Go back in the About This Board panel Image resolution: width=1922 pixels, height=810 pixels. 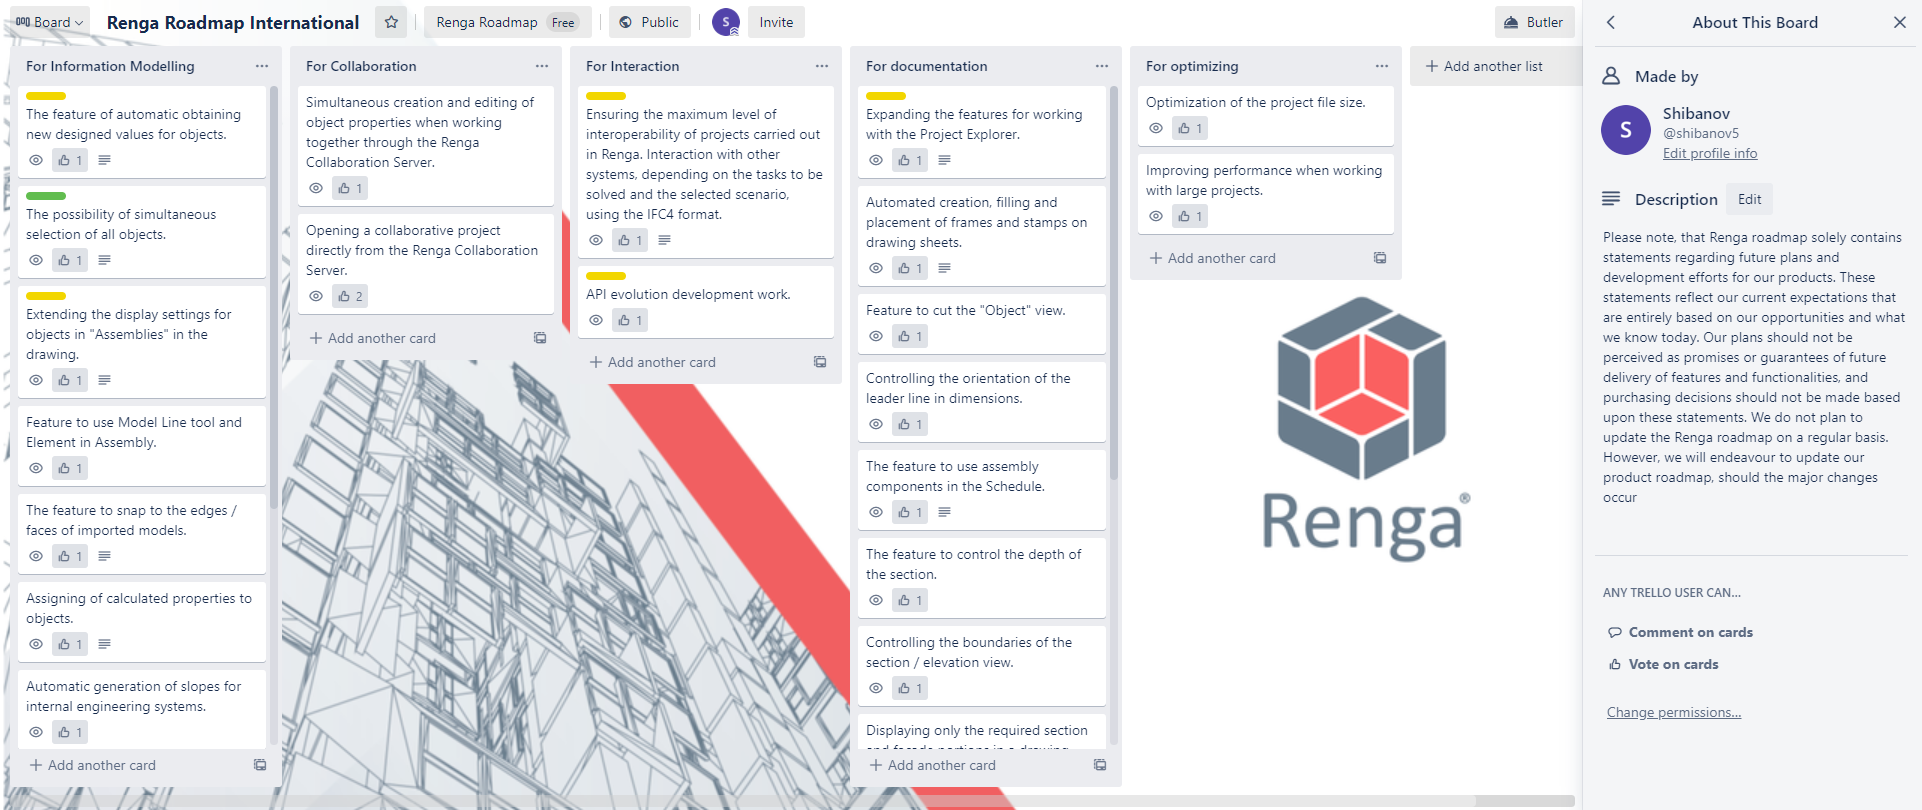click(1611, 22)
